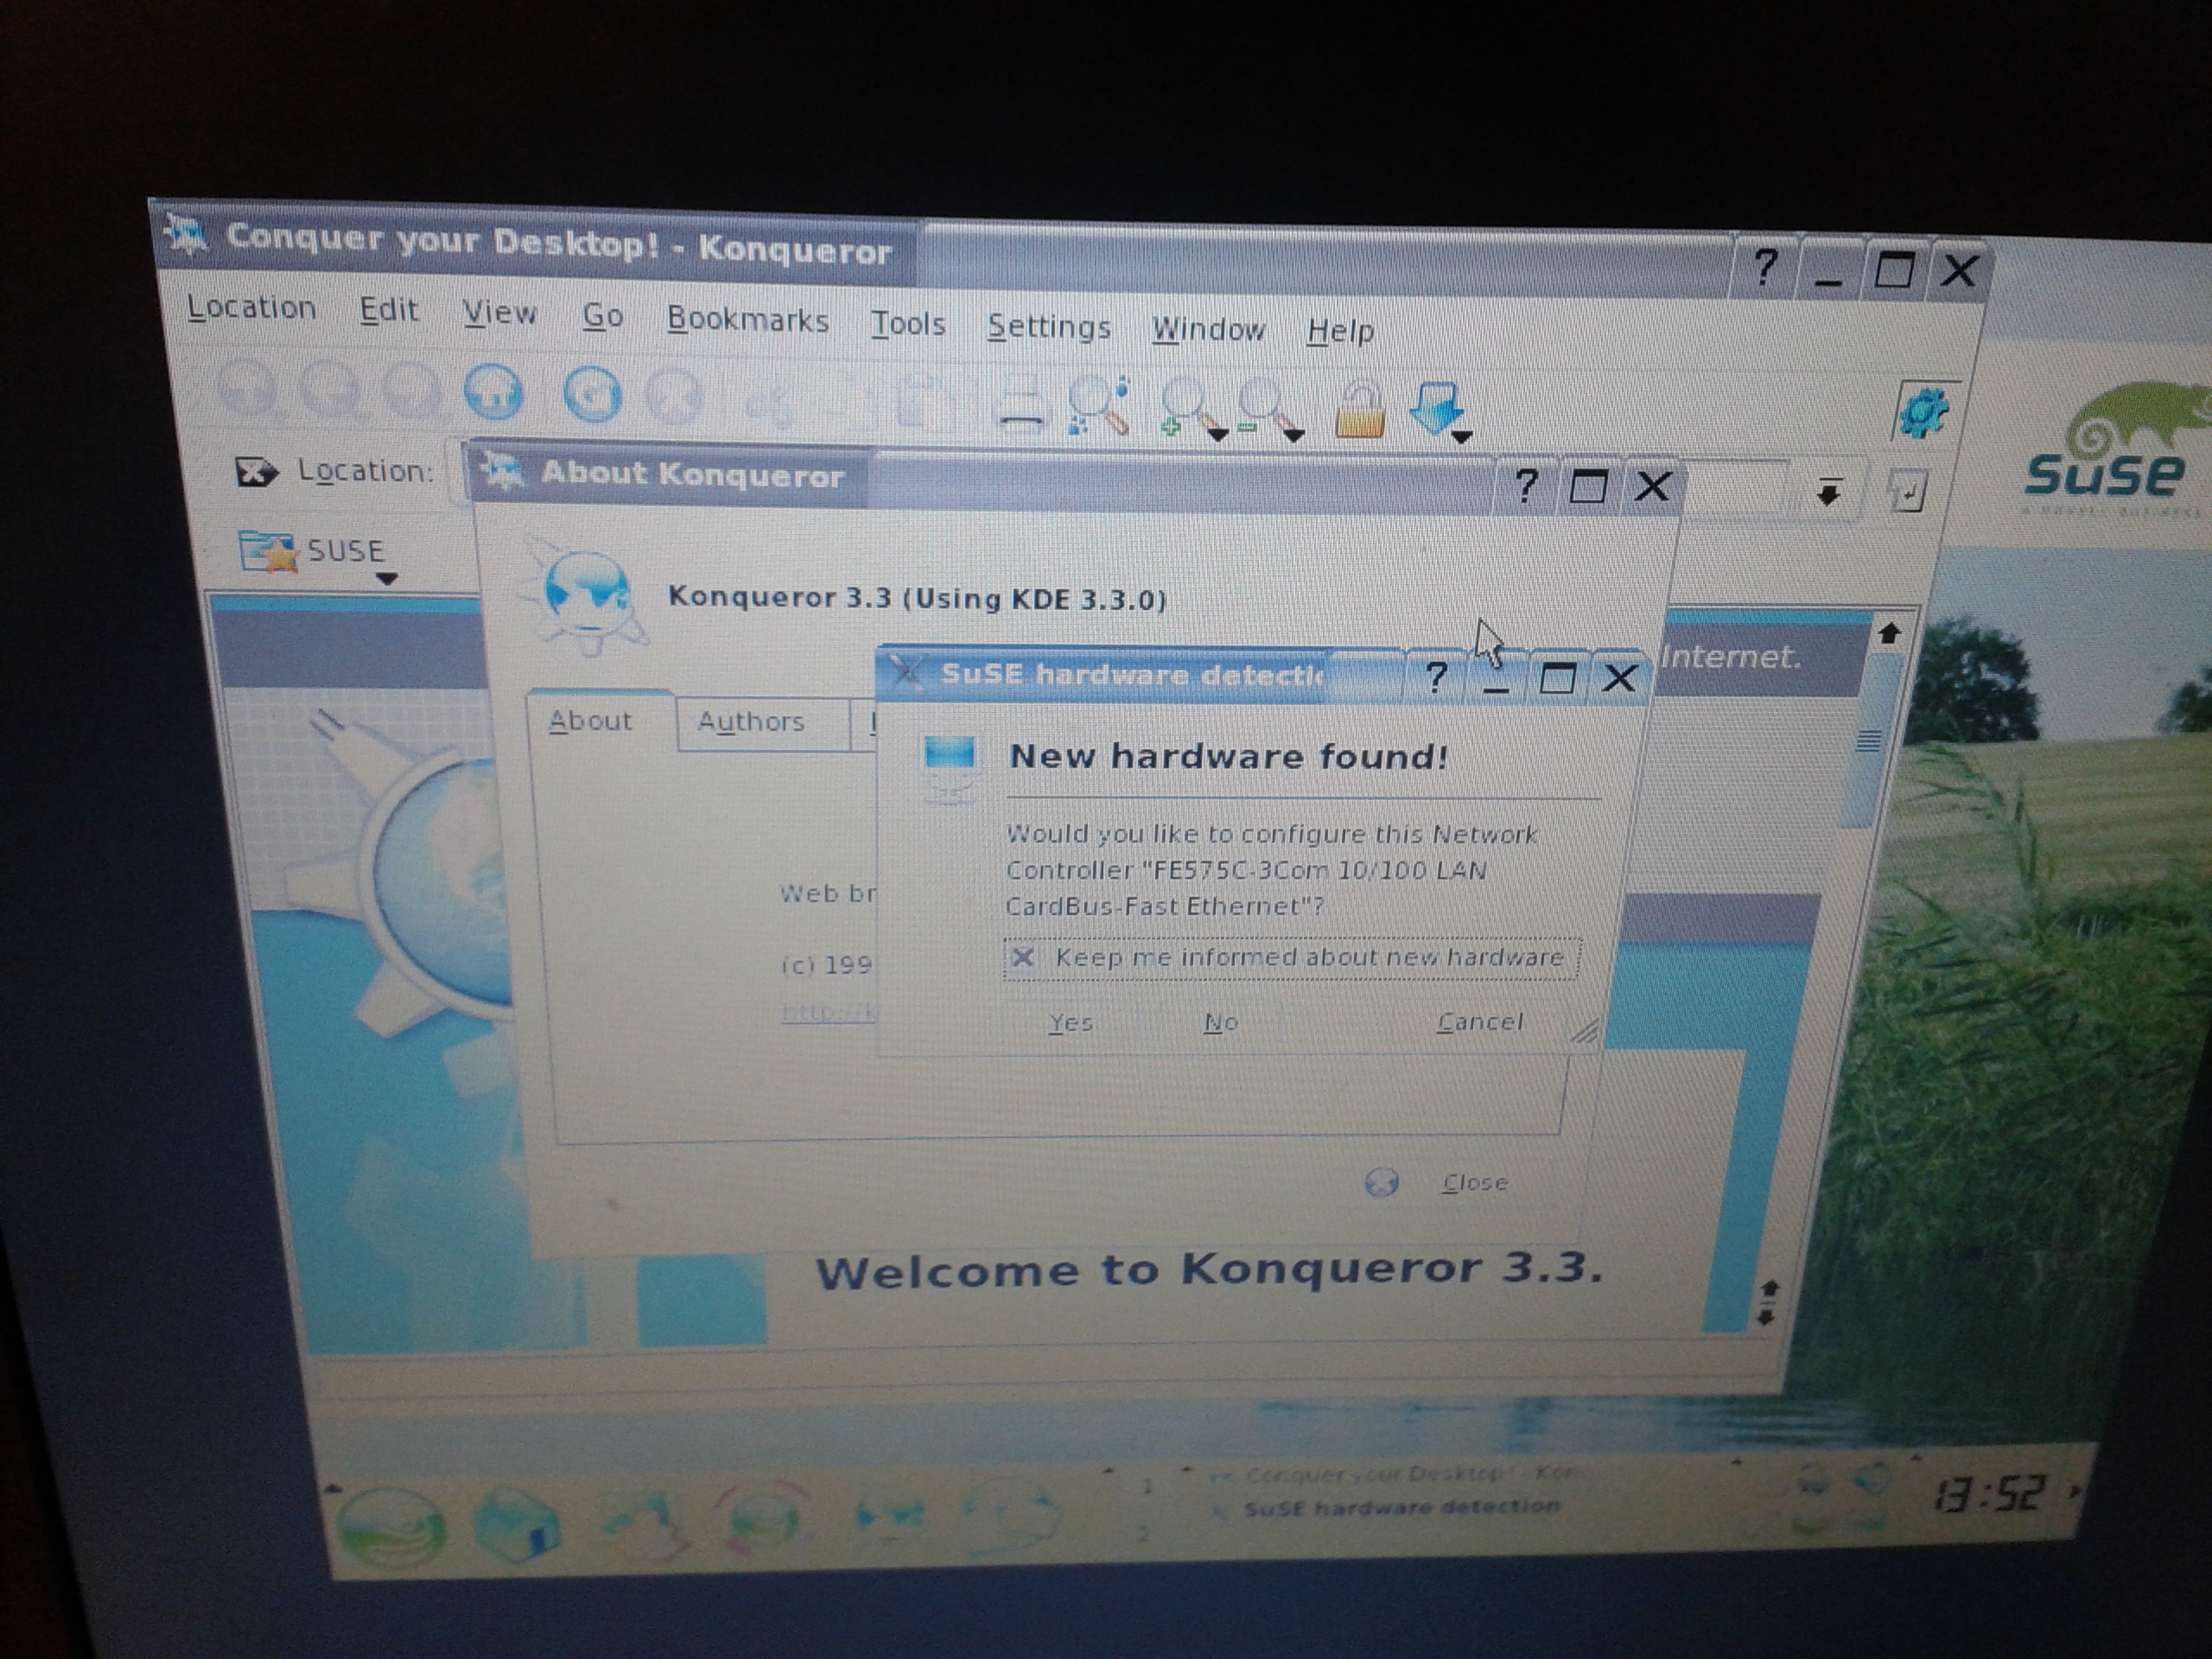Open the SUSE bookmarks folder icon
Image resolution: width=2212 pixels, height=1659 pixels.
[x=267, y=552]
